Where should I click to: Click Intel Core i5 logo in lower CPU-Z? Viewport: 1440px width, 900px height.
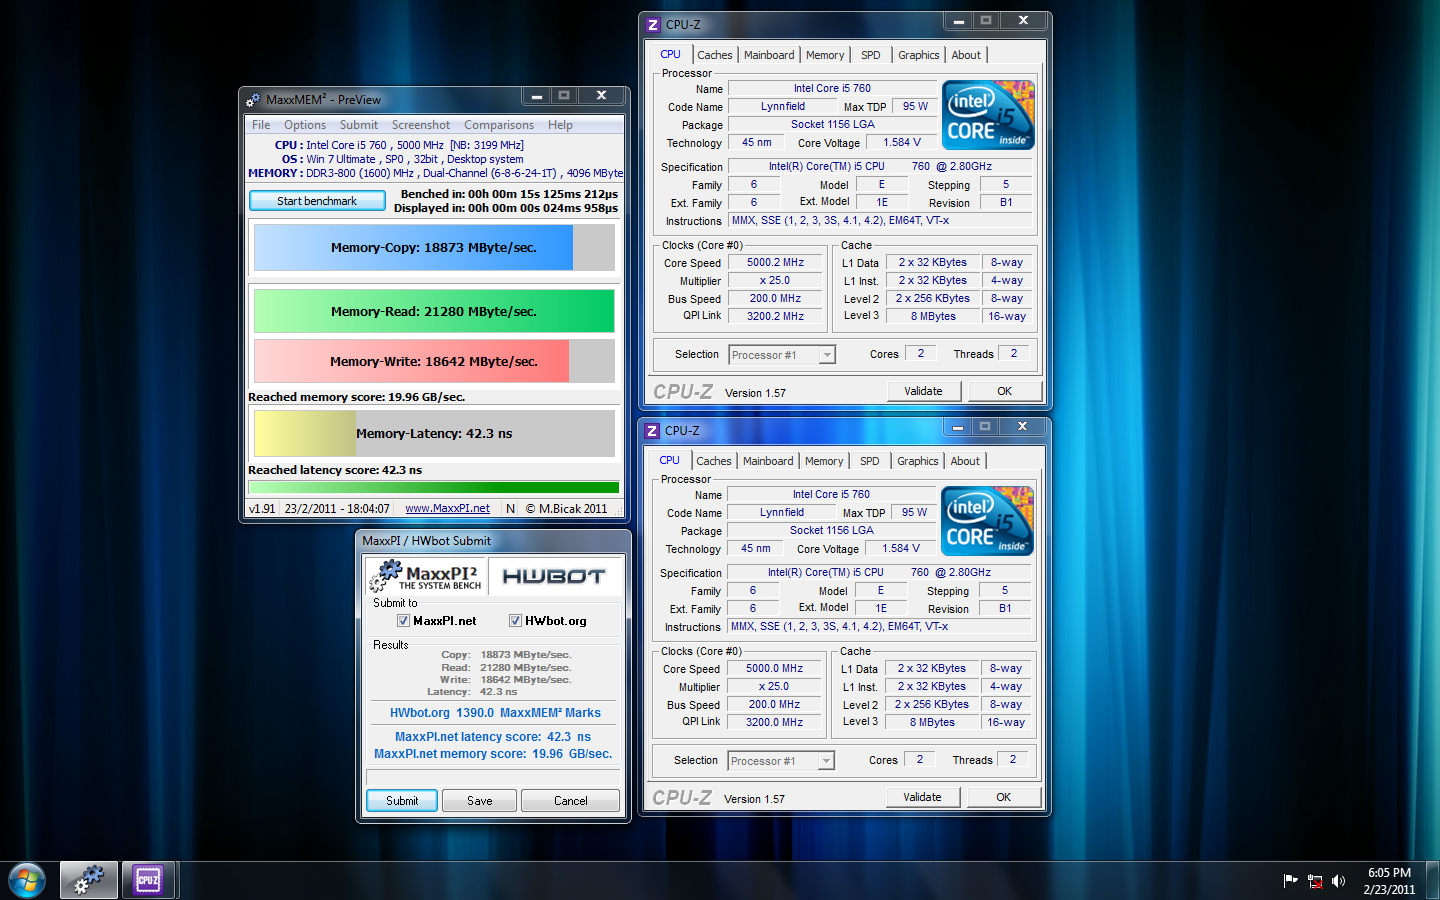tap(987, 521)
